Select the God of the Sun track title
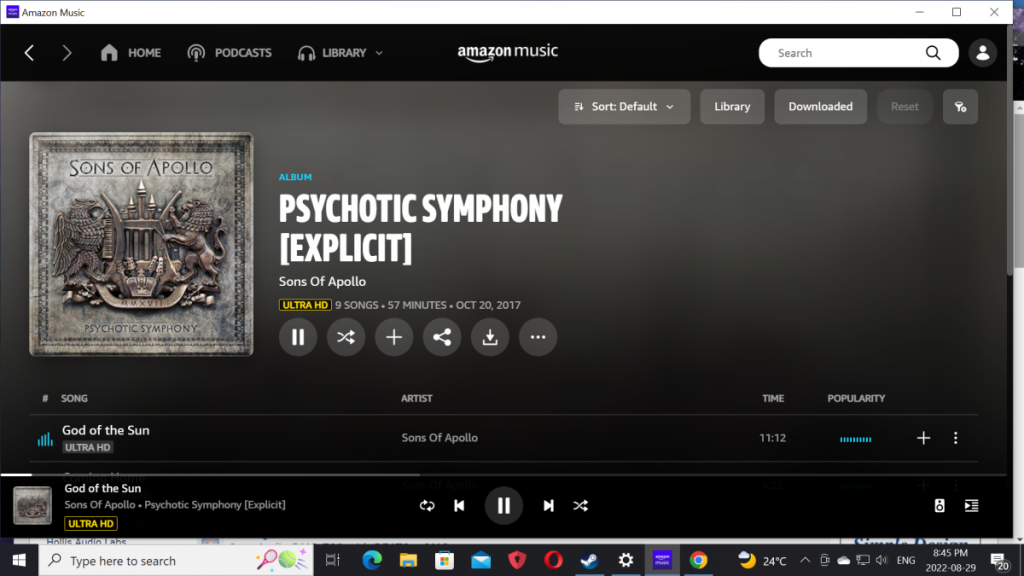 106,430
